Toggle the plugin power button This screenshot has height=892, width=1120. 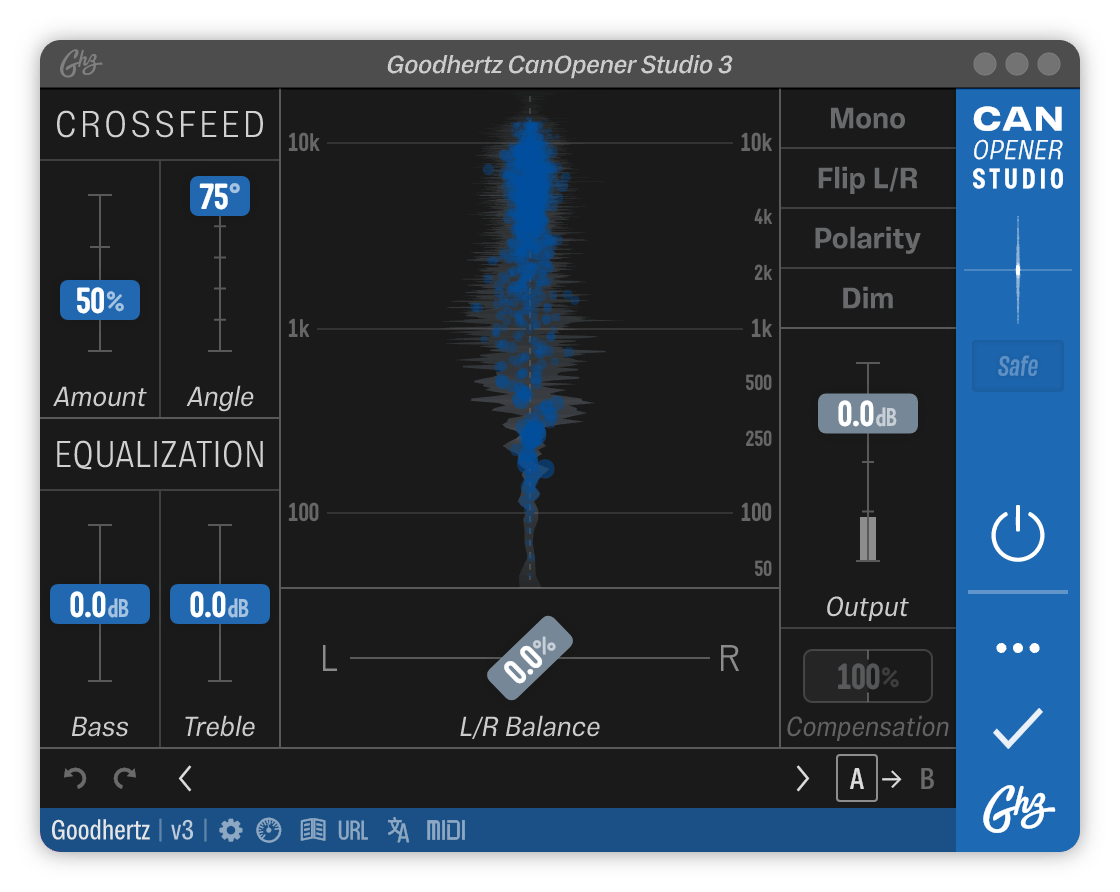click(x=1018, y=533)
